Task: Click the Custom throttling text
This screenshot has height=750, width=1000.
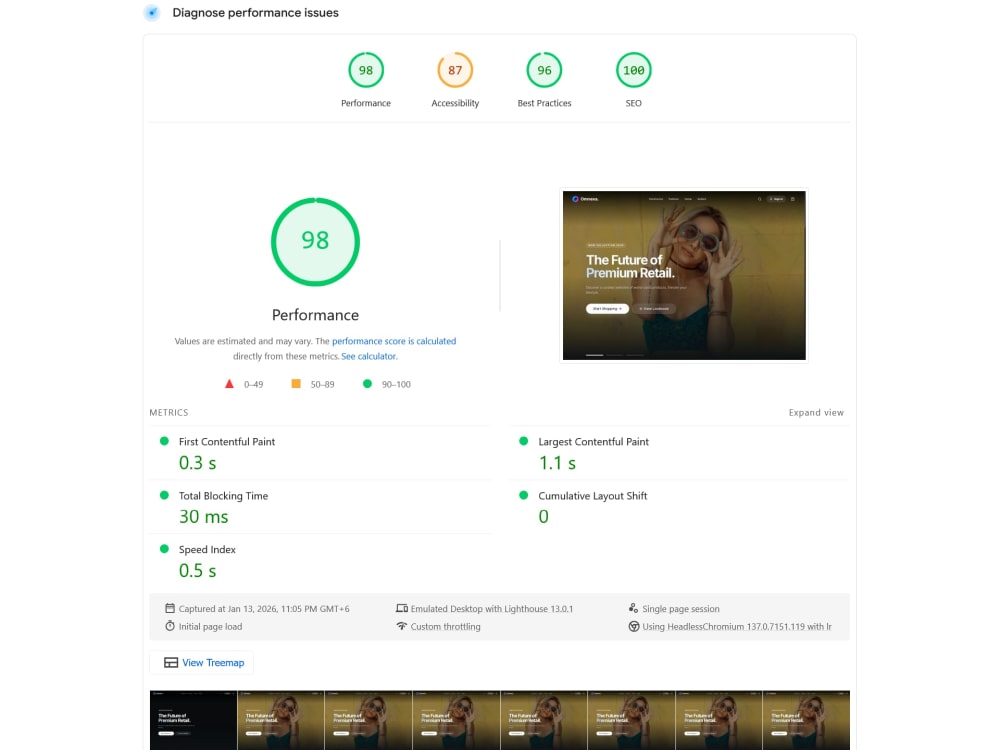Action: click(445, 627)
